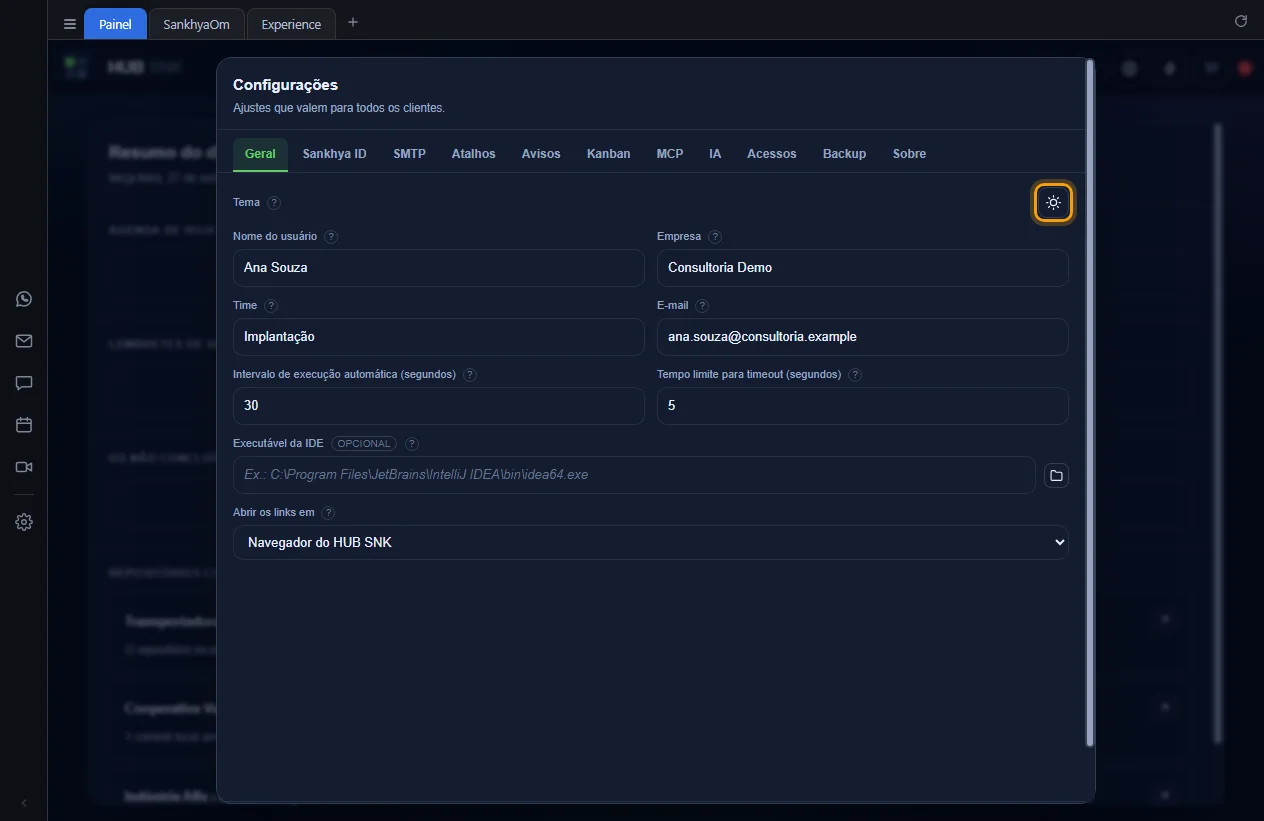The image size is (1264, 821).
Task: Click the OPCIONAL badge label
Action: pos(364,443)
